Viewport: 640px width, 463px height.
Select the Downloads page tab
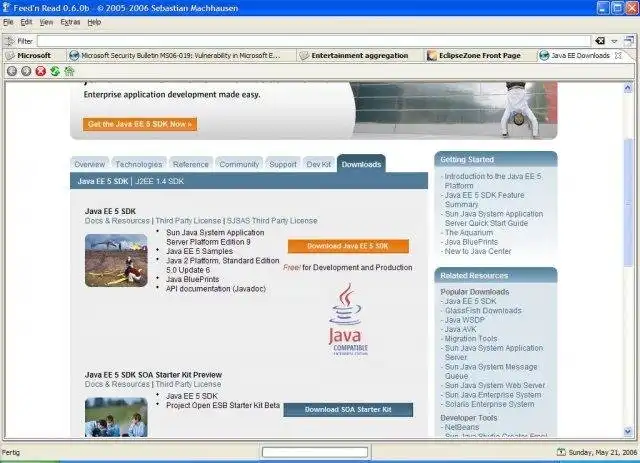(361, 164)
